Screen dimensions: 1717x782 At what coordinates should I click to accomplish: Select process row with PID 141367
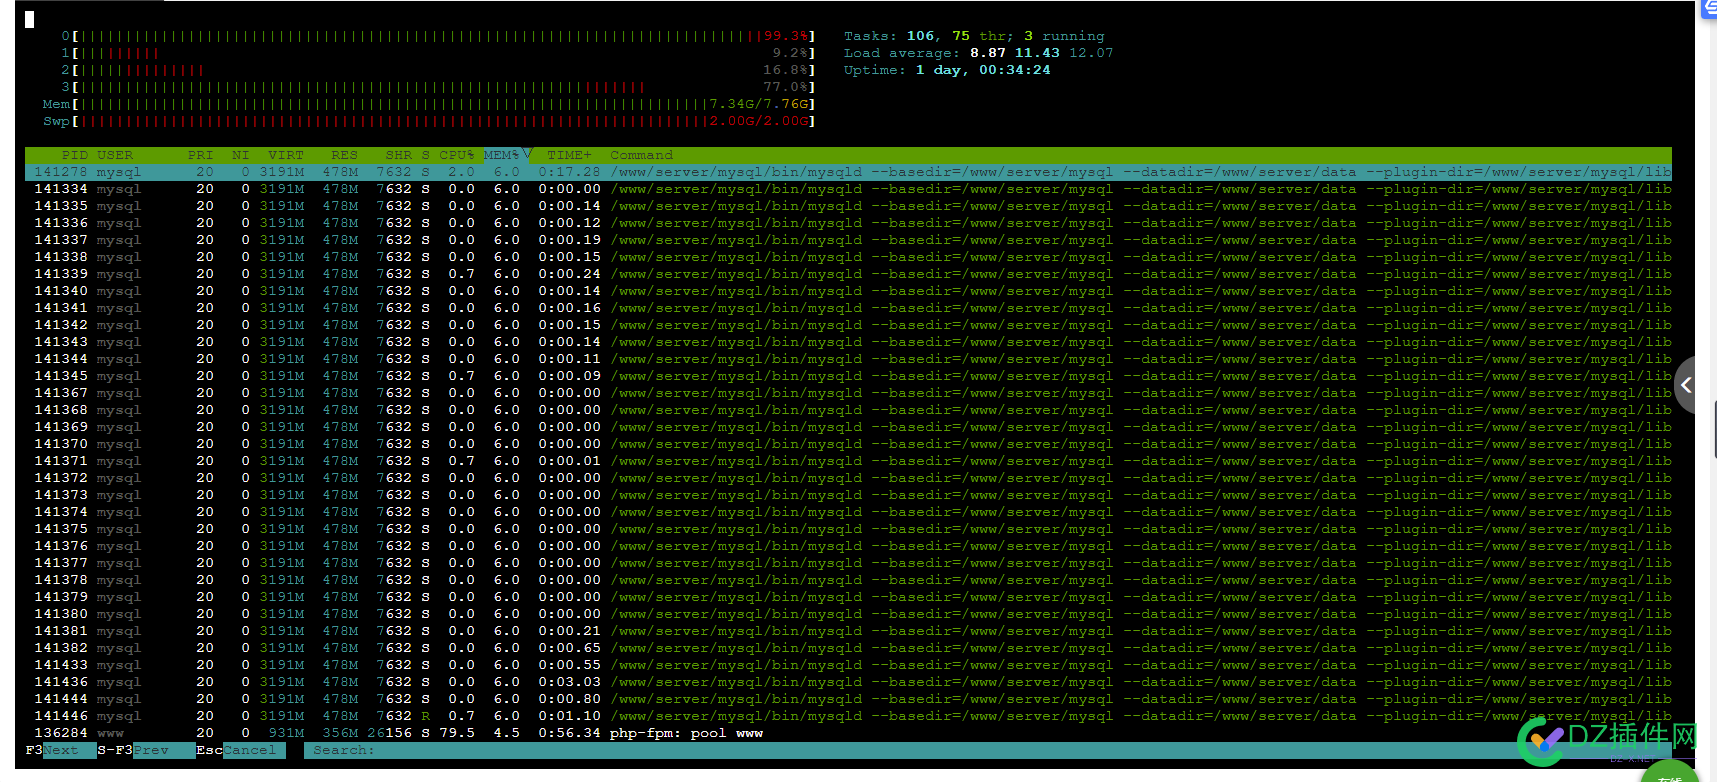pos(848,393)
